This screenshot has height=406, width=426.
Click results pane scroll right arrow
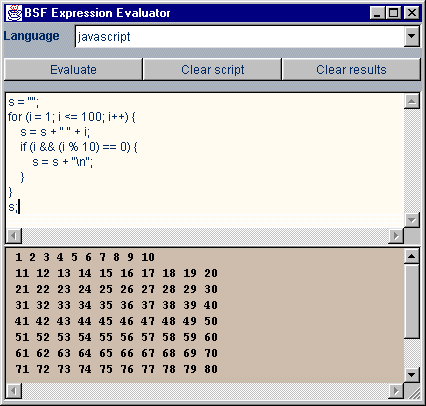pos(396,391)
